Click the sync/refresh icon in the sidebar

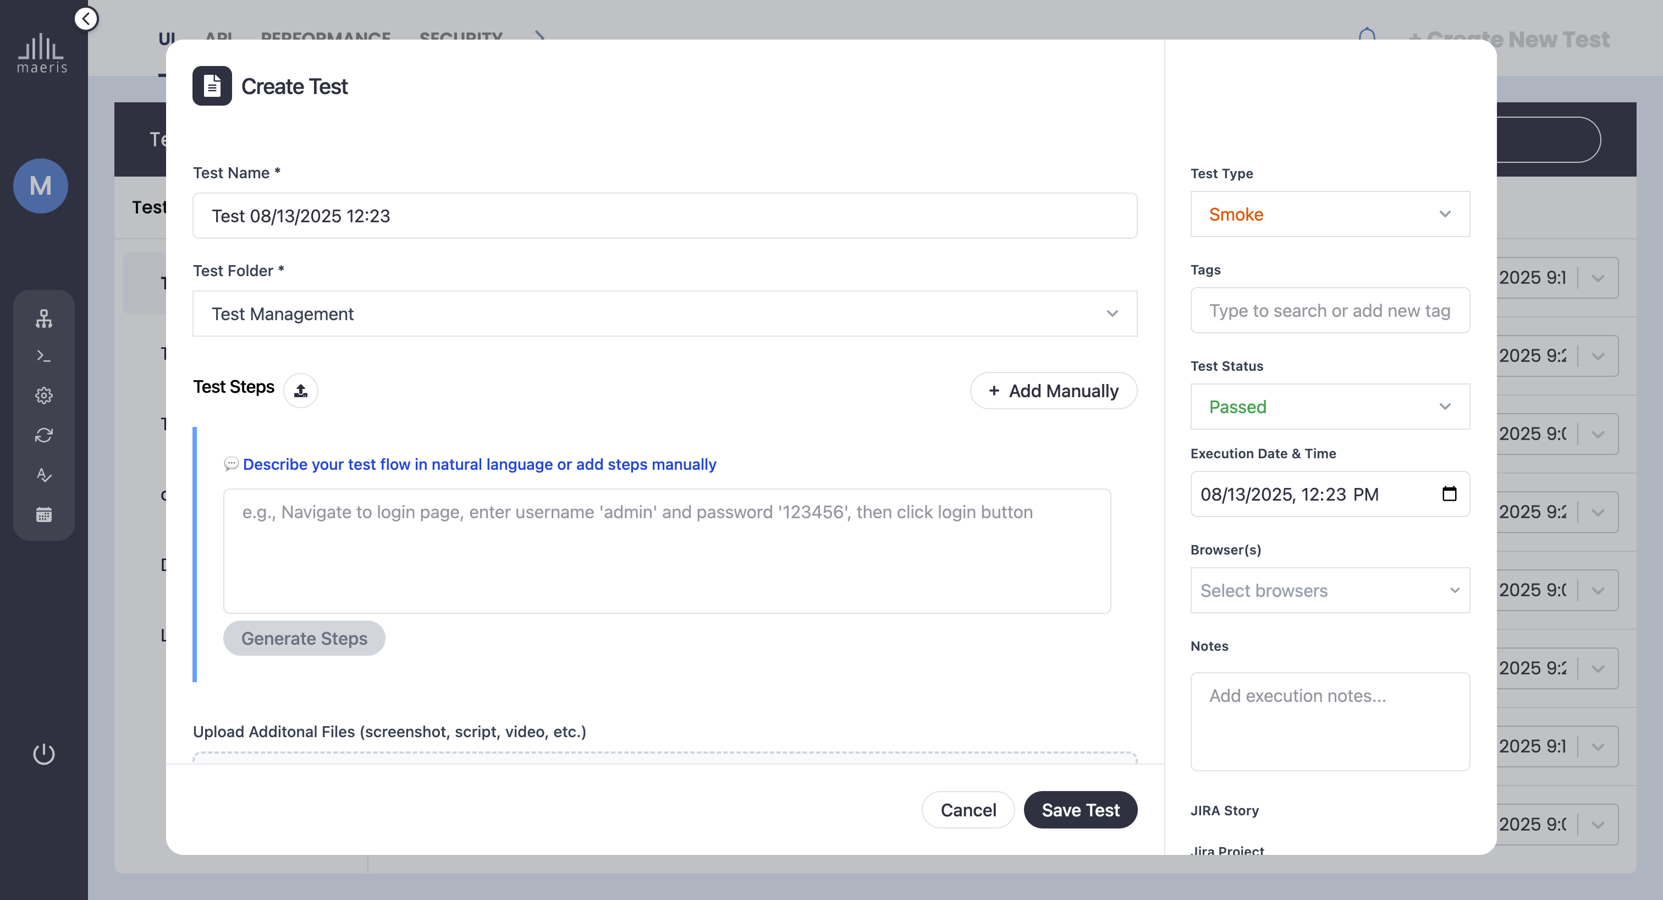coord(44,435)
